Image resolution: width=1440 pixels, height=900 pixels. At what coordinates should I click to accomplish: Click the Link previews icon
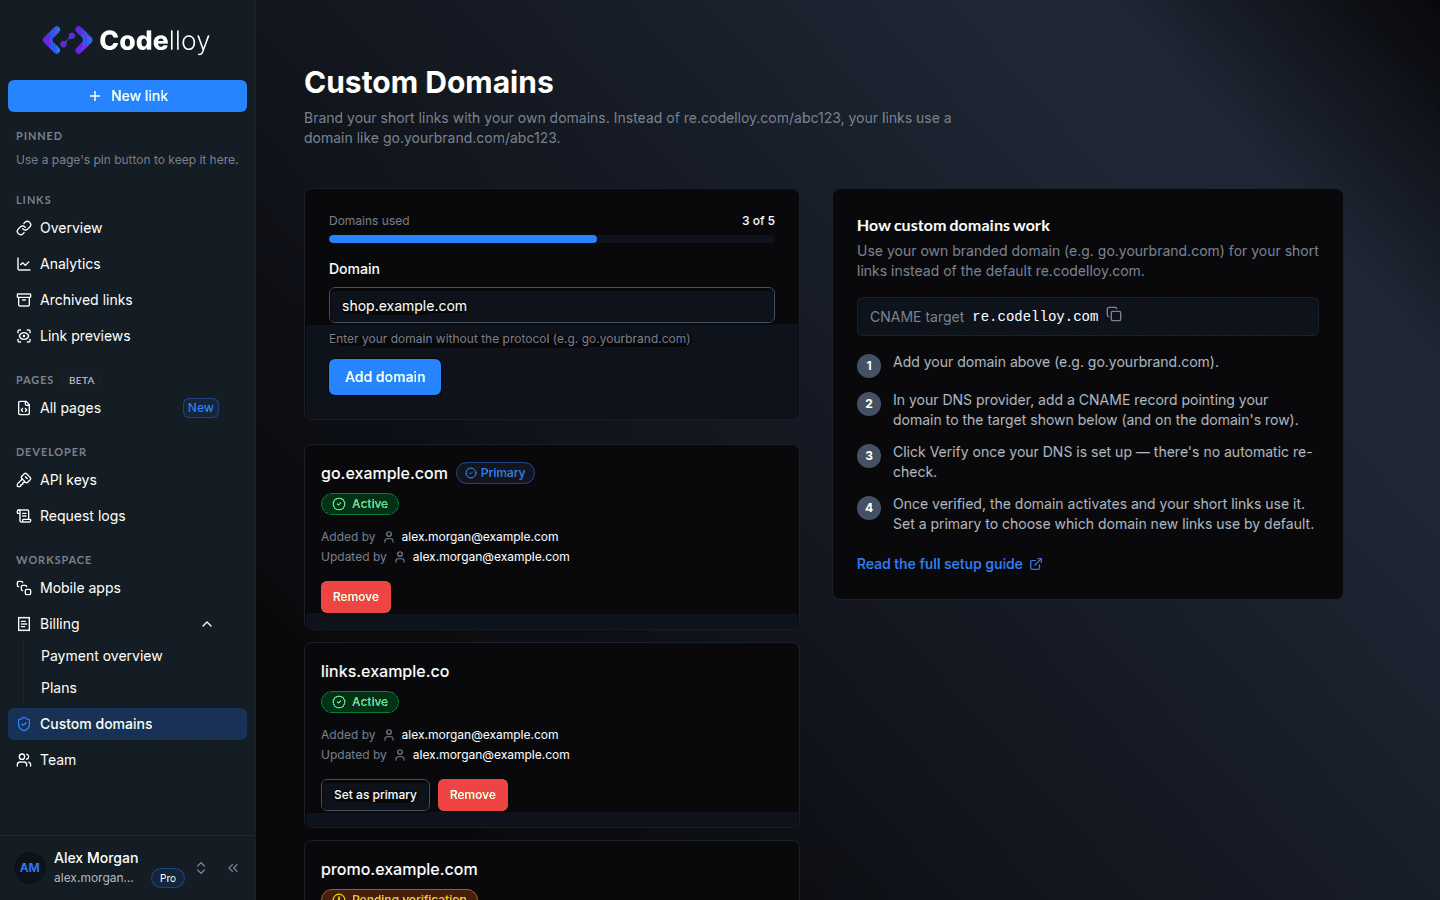point(24,336)
